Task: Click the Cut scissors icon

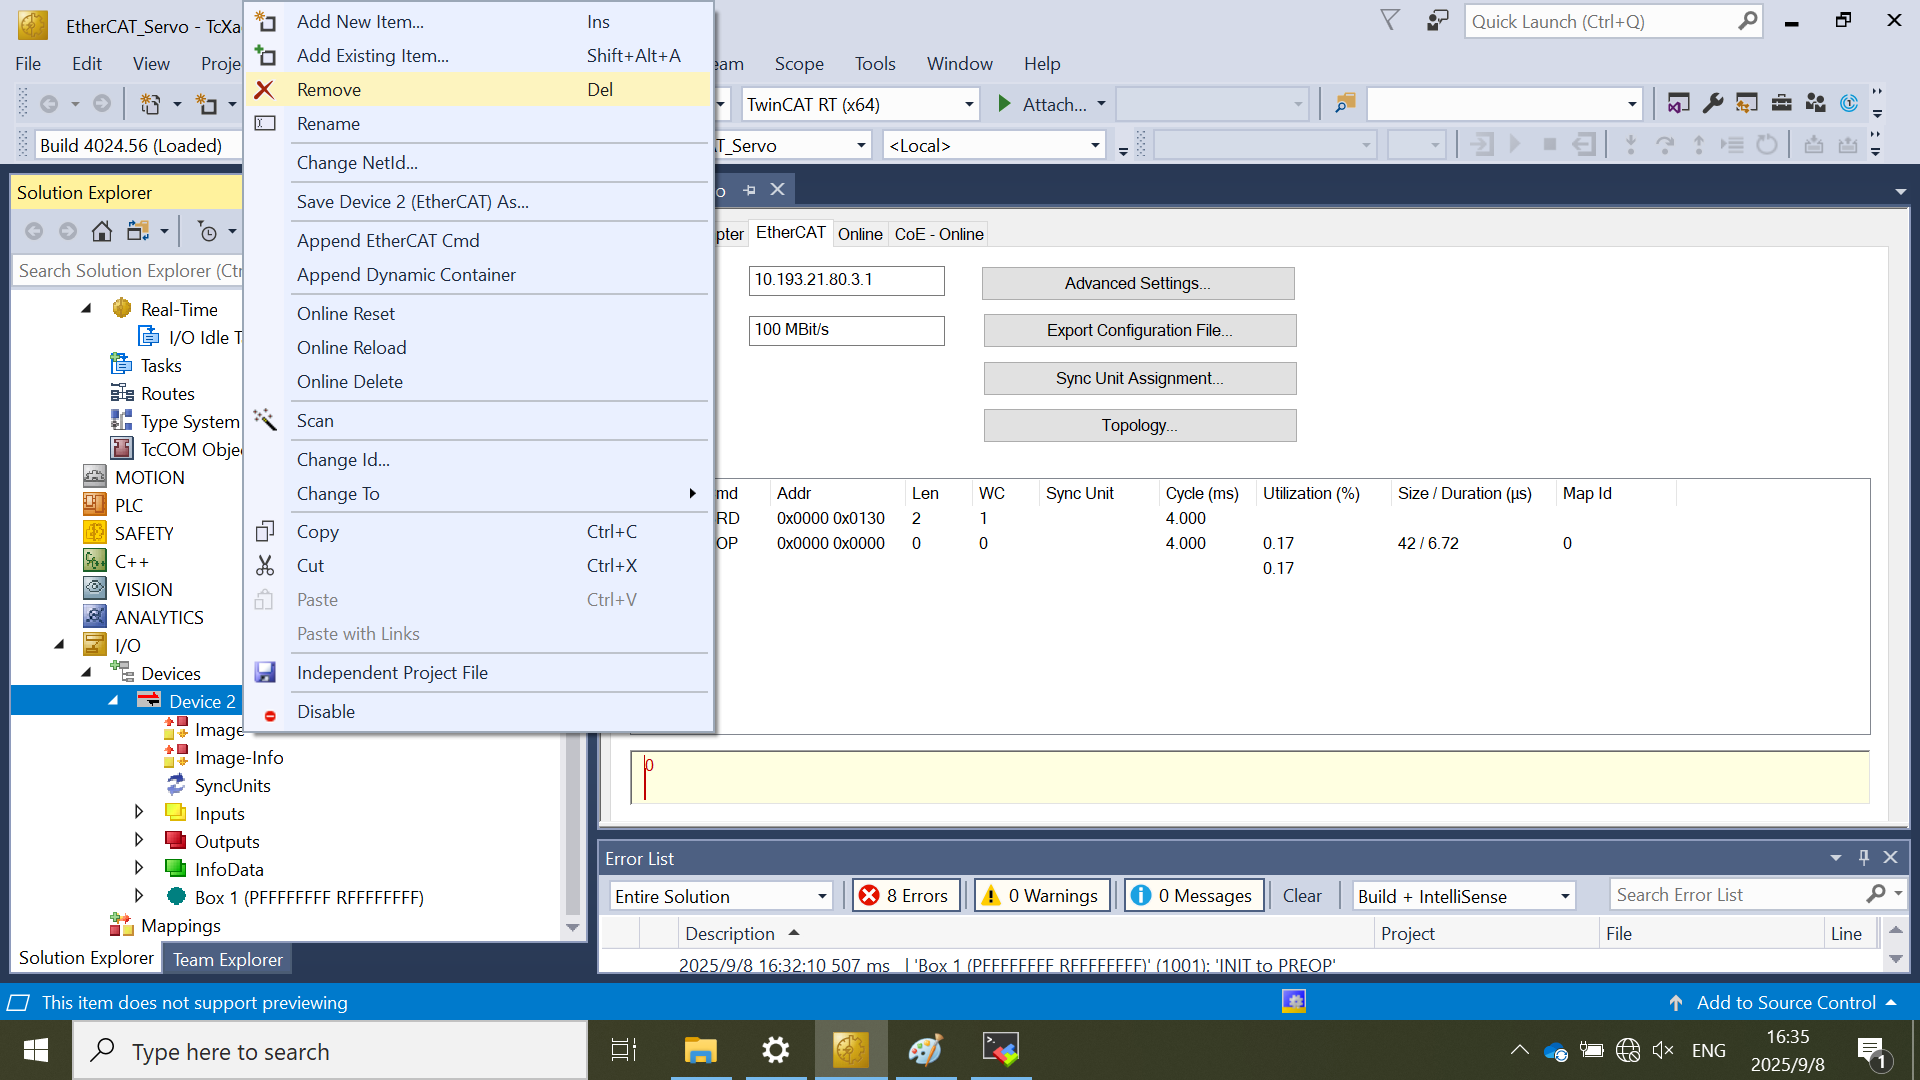Action: [x=265, y=566]
